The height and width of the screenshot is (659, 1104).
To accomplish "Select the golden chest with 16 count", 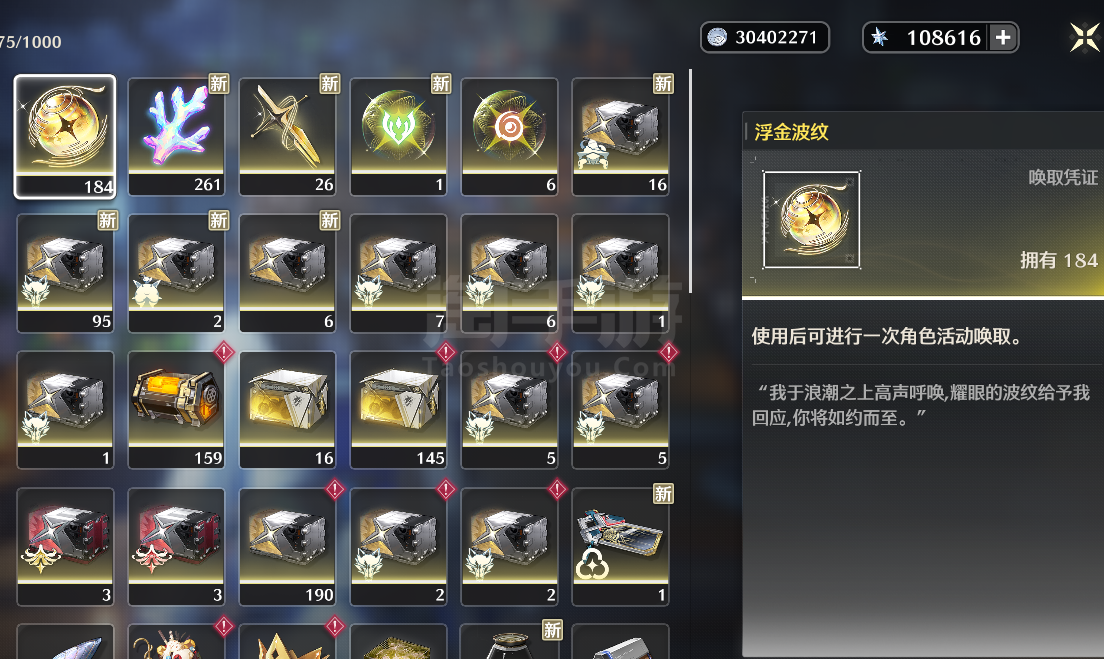I will pyautogui.click(x=287, y=410).
